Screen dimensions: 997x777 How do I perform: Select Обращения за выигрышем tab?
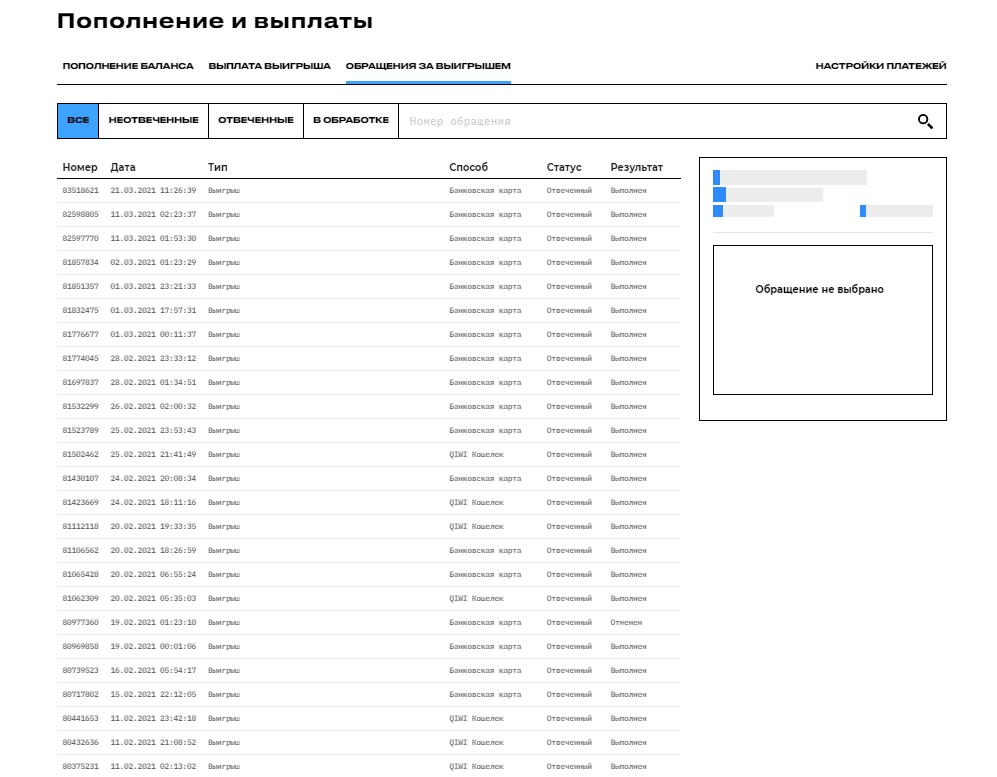point(428,66)
